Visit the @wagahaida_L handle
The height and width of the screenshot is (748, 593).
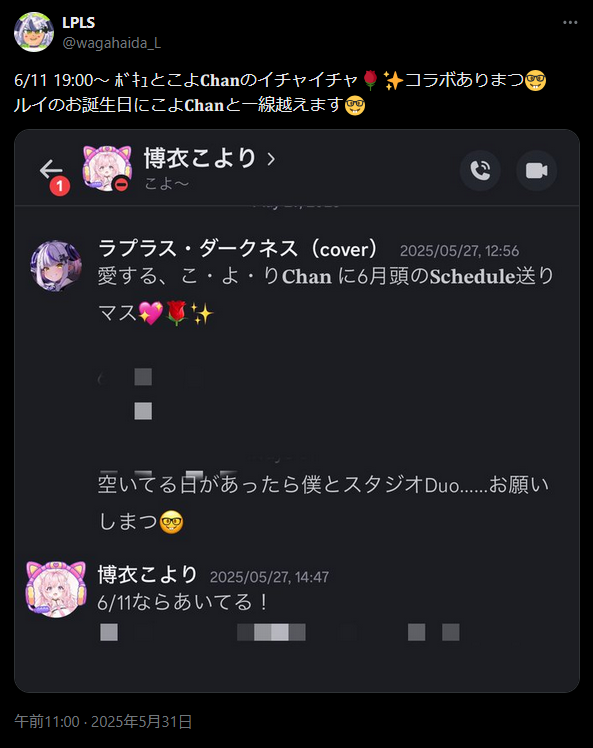point(111,43)
